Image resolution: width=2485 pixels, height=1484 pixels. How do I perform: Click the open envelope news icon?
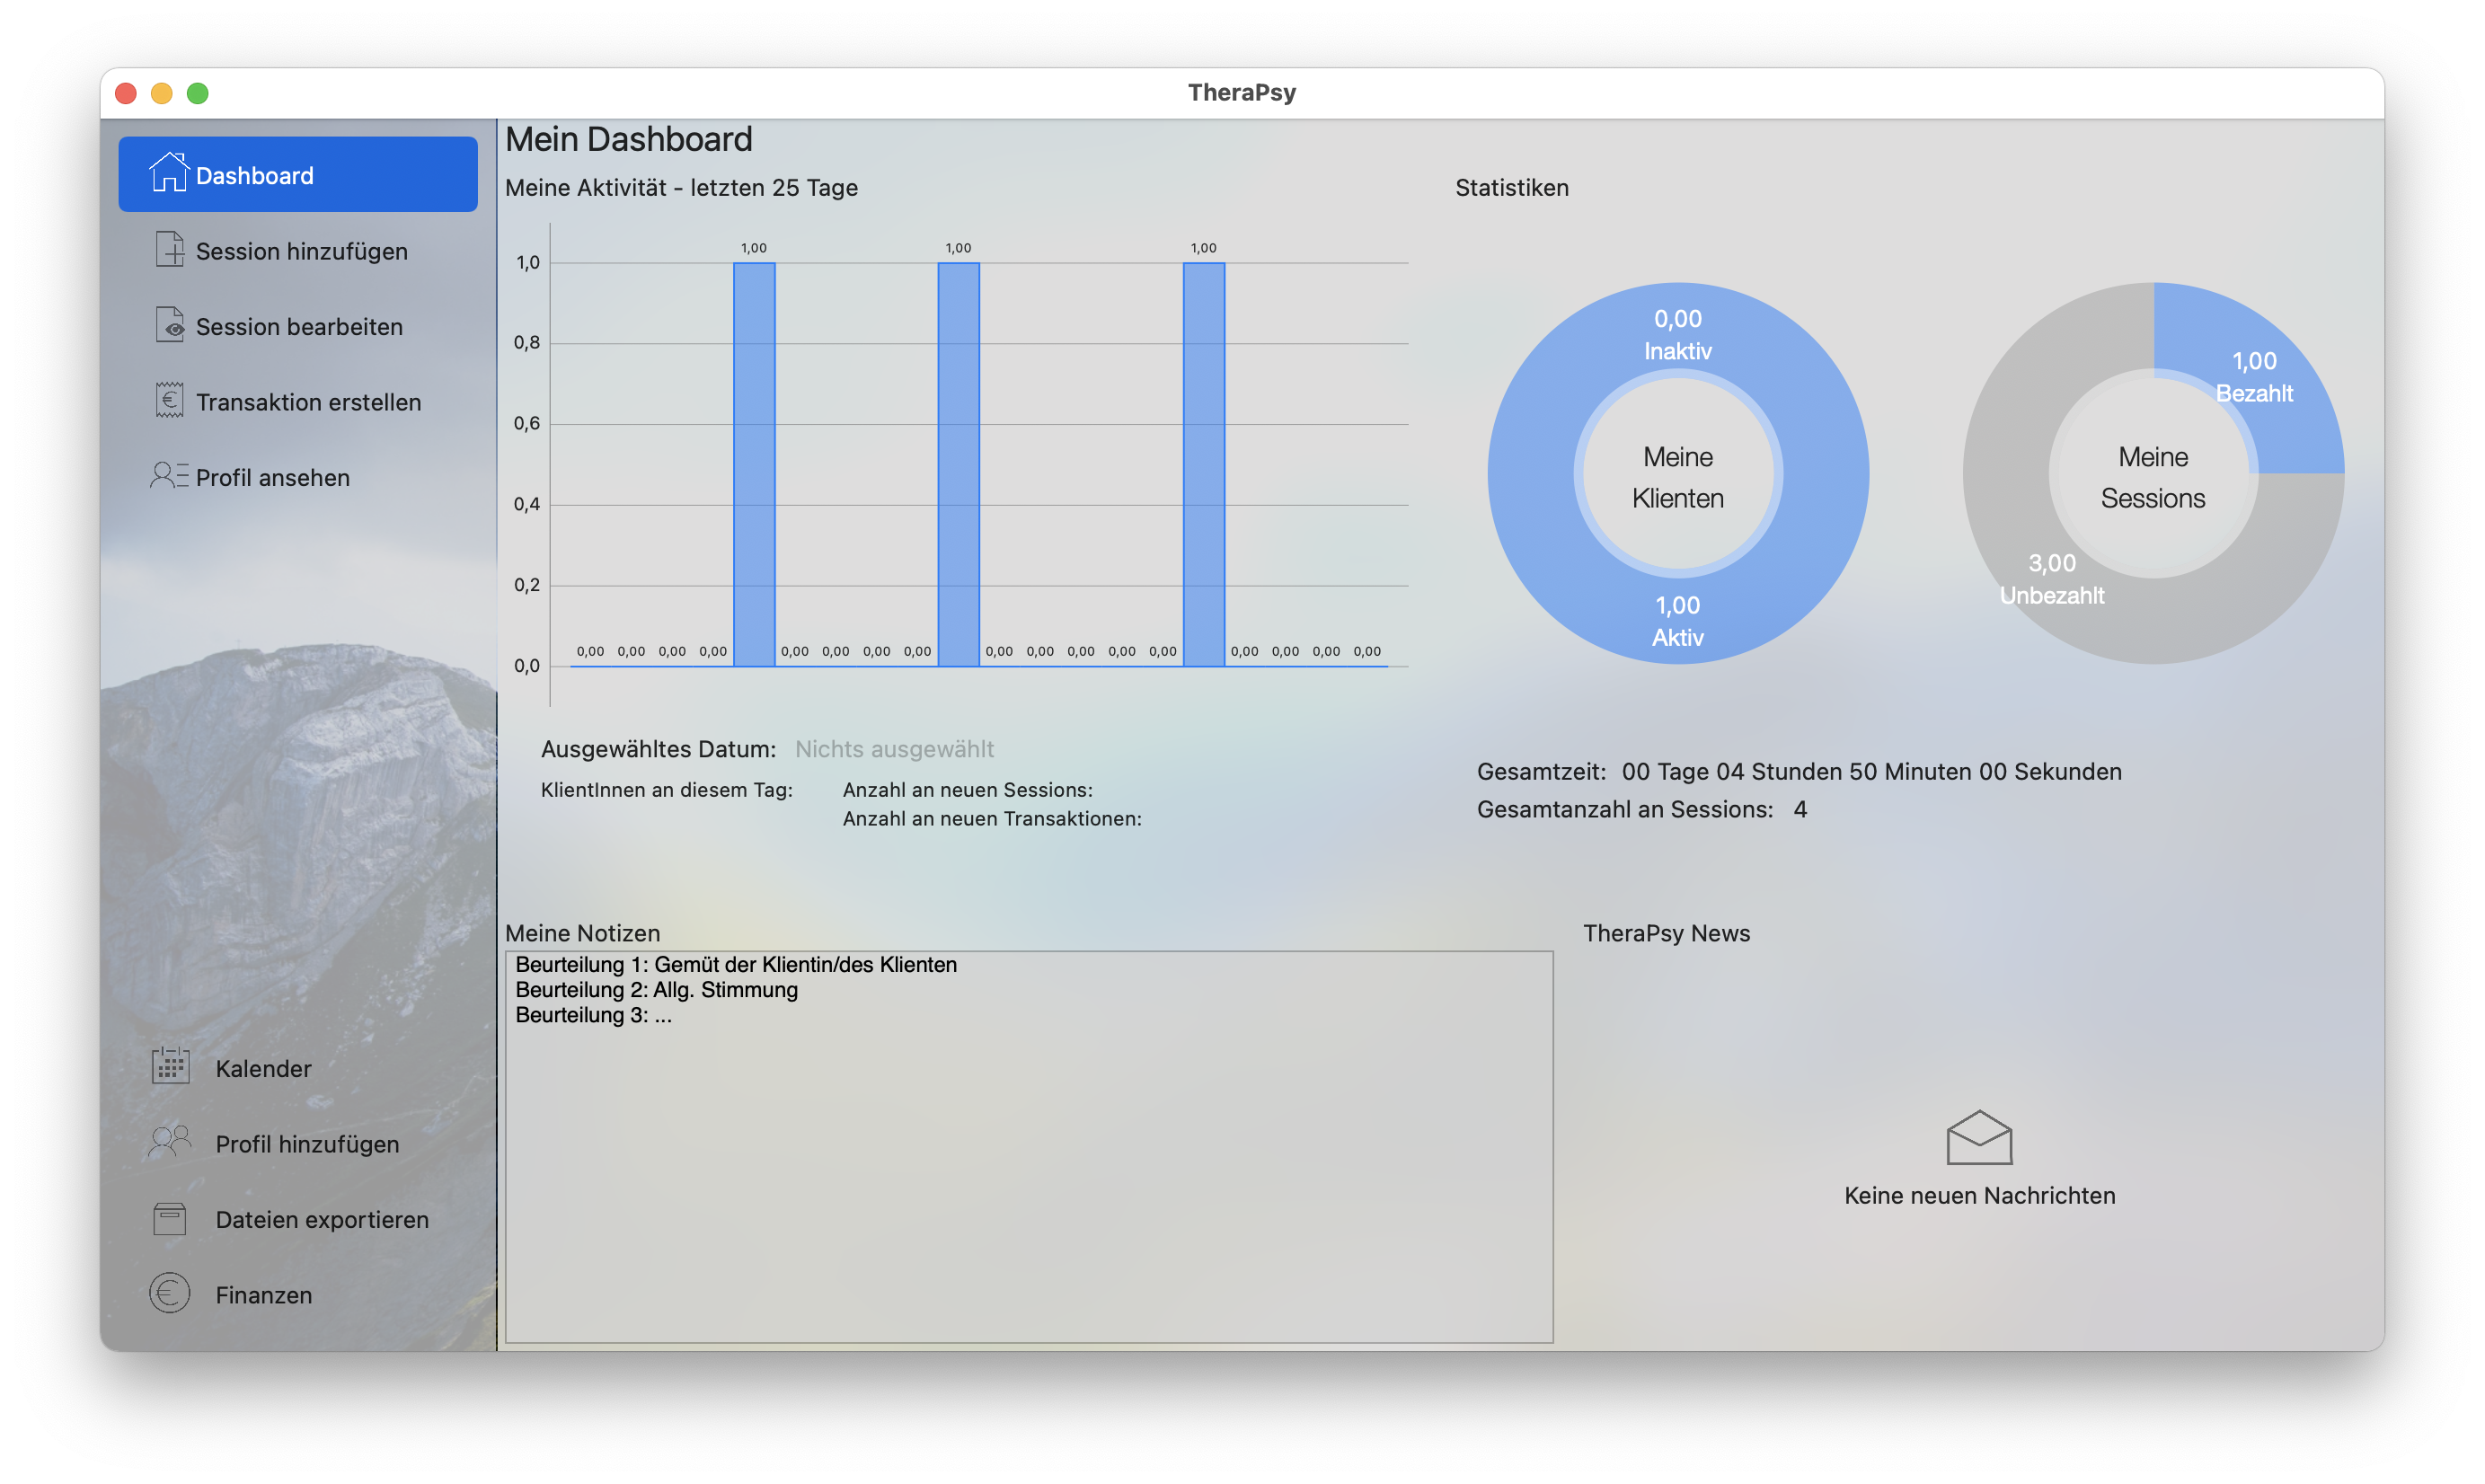[x=1978, y=1137]
